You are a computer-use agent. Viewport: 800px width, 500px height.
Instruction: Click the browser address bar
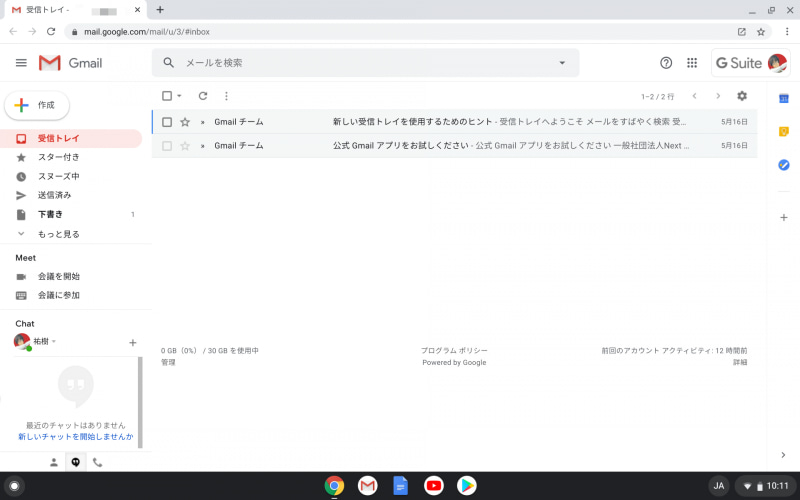[398, 32]
